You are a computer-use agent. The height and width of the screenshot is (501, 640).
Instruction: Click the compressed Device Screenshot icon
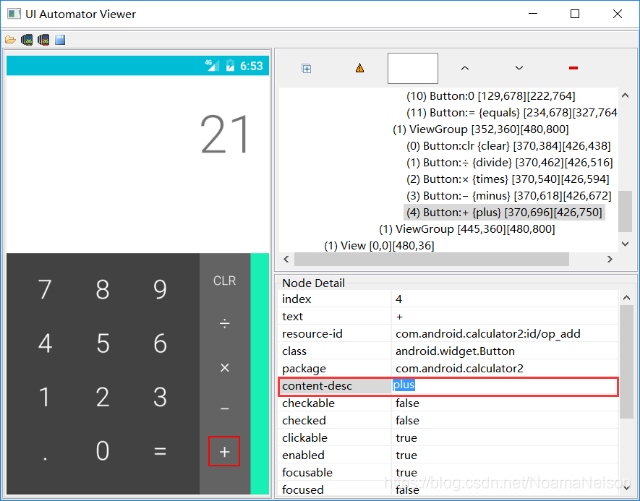tap(43, 40)
